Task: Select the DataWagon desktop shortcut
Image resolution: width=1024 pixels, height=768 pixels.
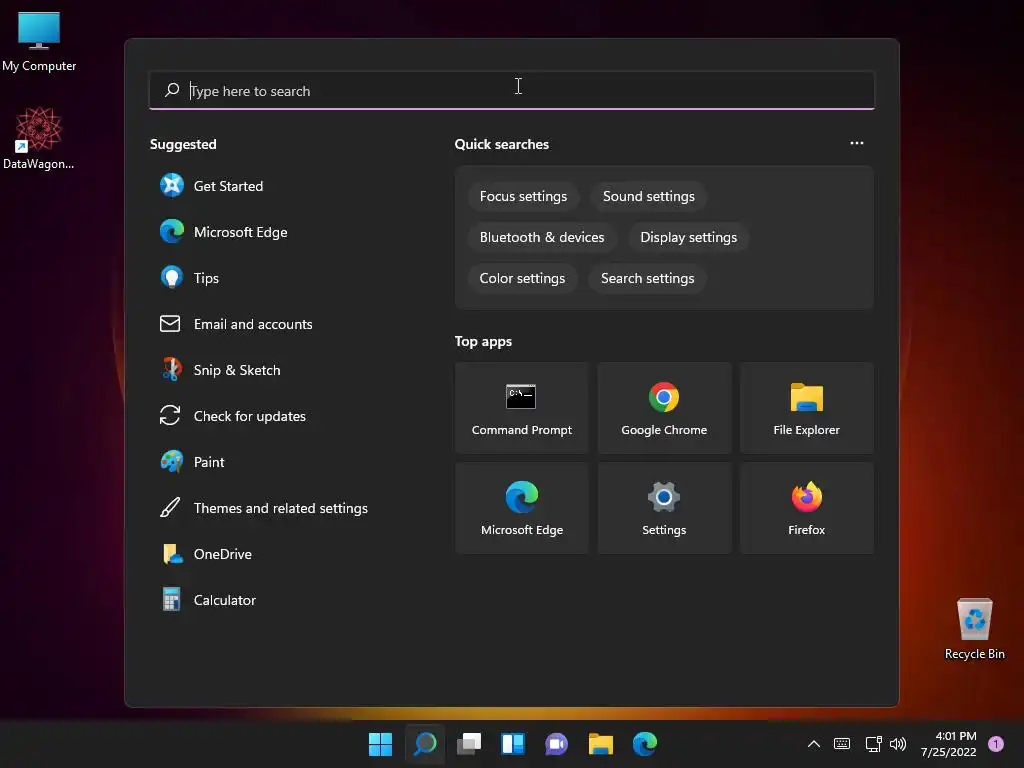Action: (39, 138)
